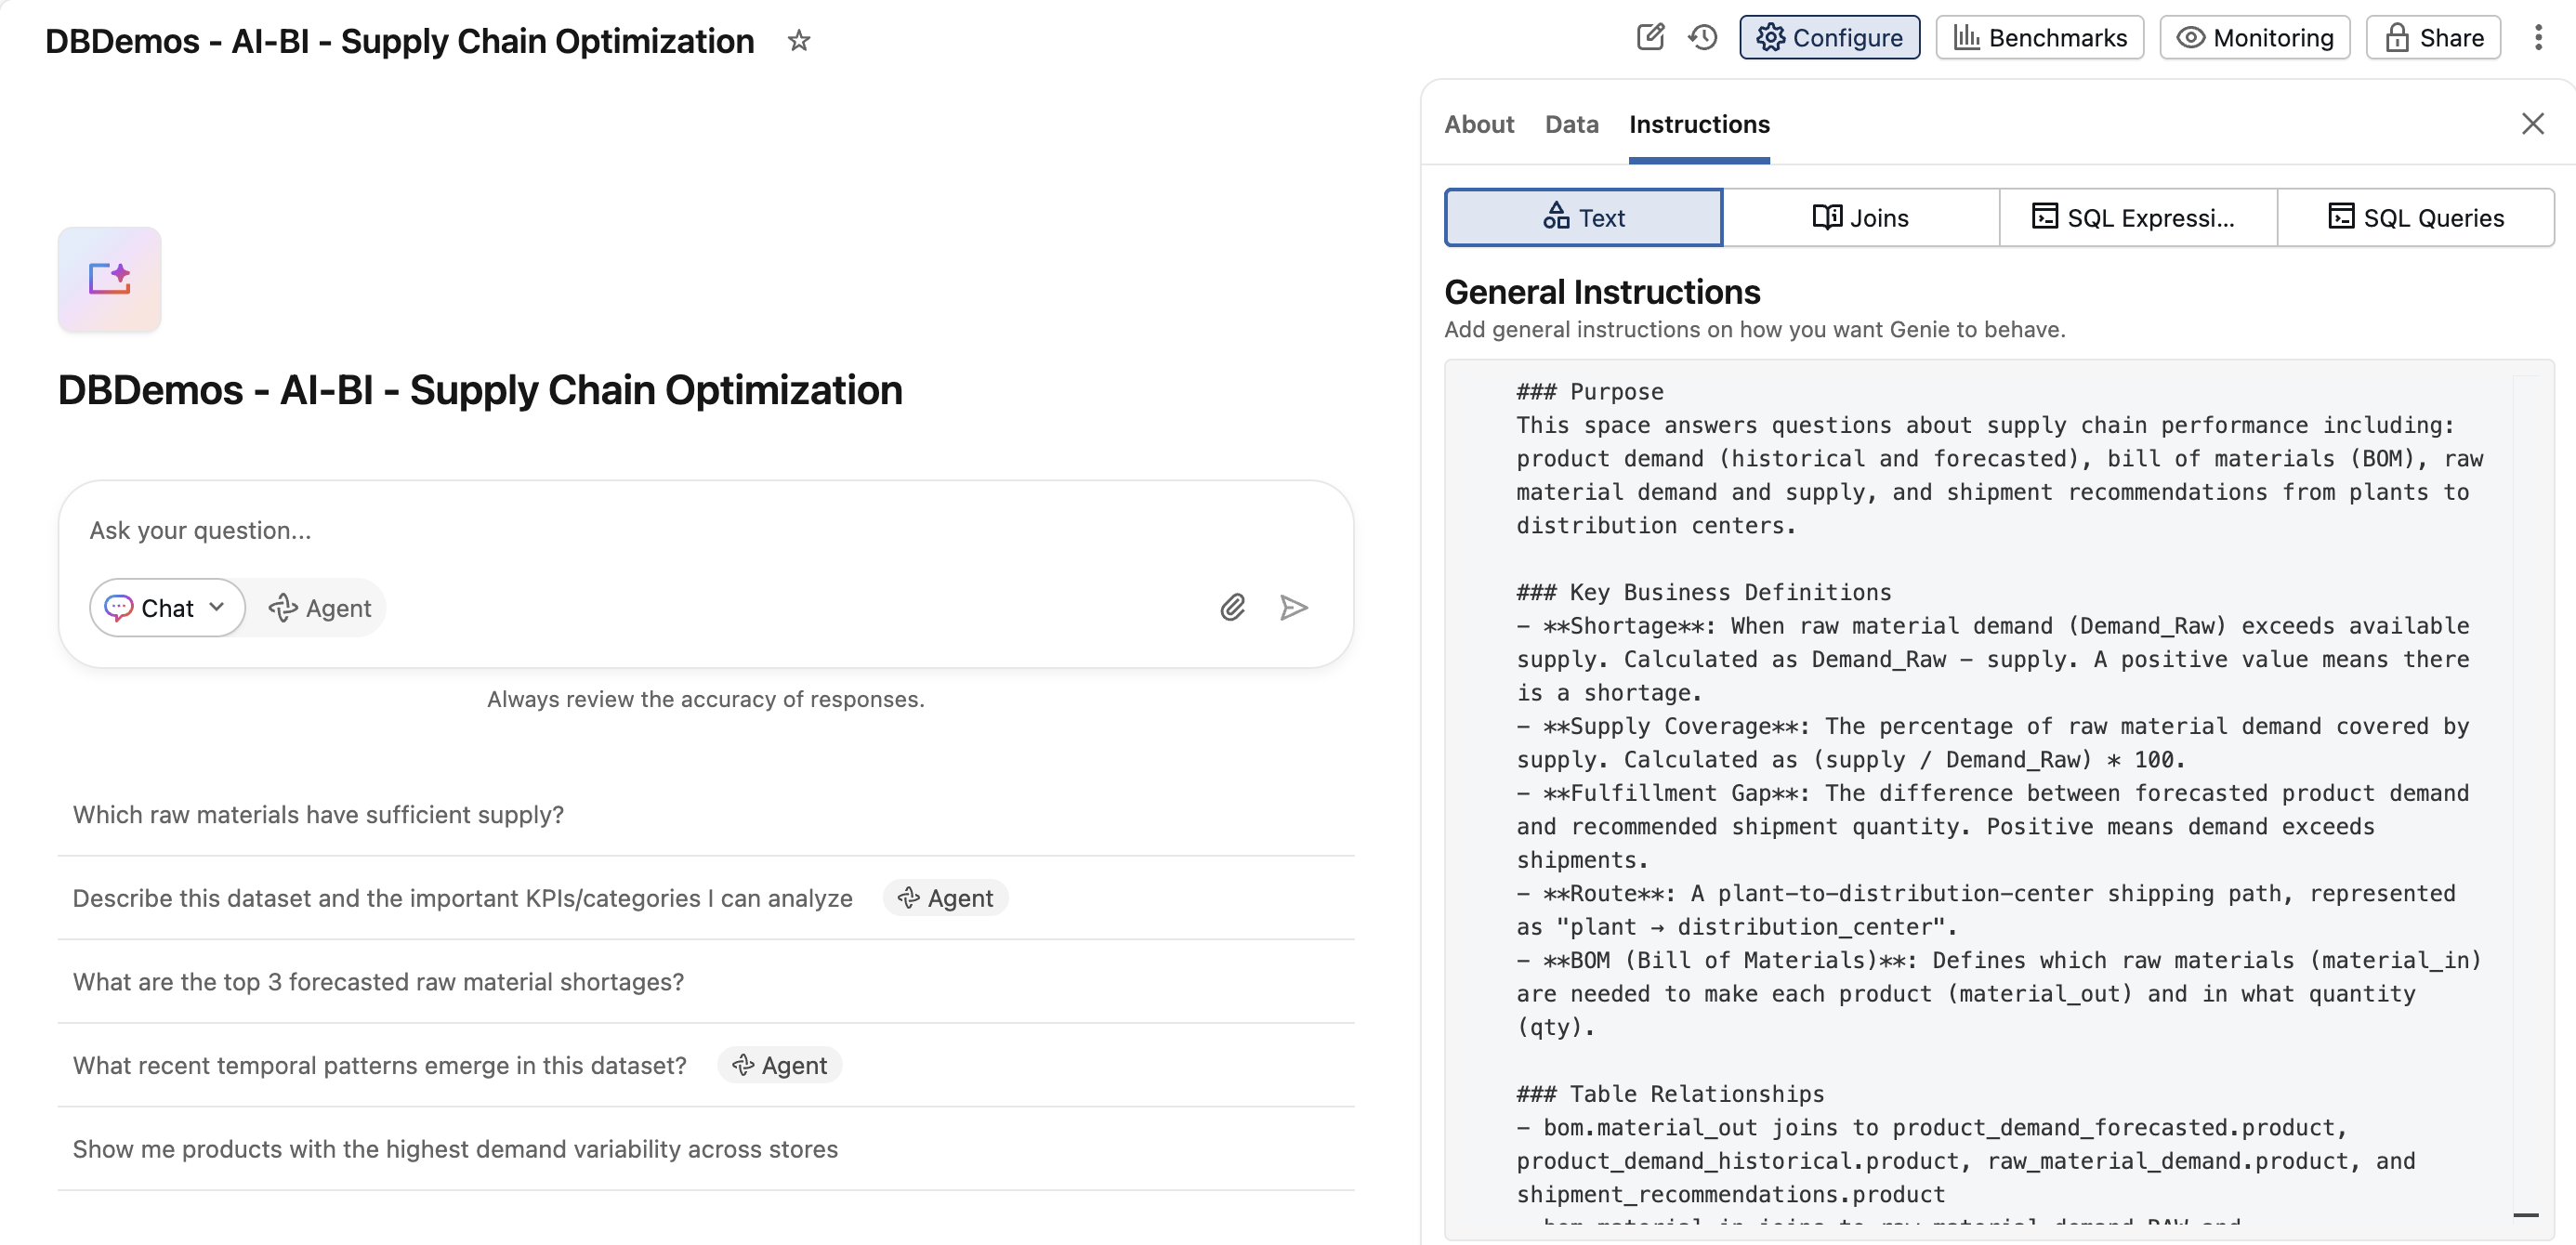Image resolution: width=2576 pixels, height=1245 pixels.
Task: Click the Genie space logo thumbnail
Action: click(108, 279)
